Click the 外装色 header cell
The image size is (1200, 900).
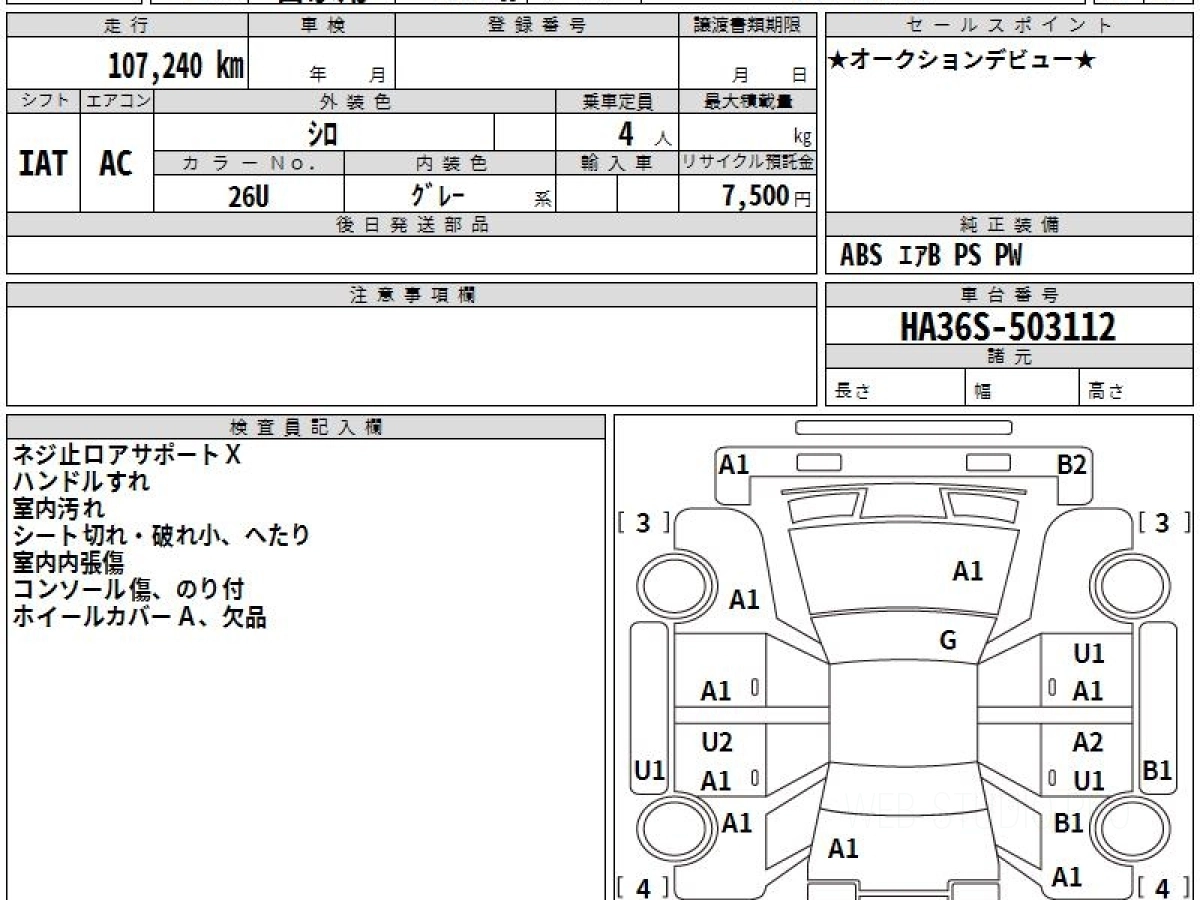[355, 101]
